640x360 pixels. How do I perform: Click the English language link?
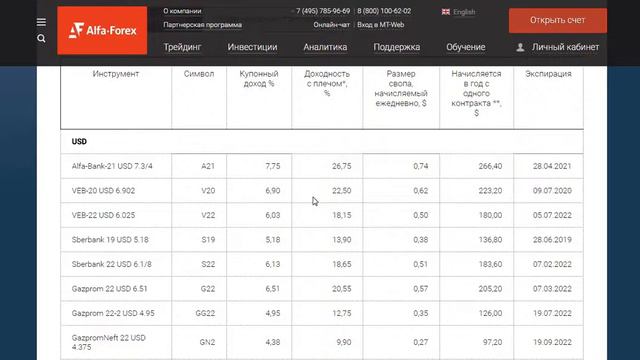click(464, 12)
